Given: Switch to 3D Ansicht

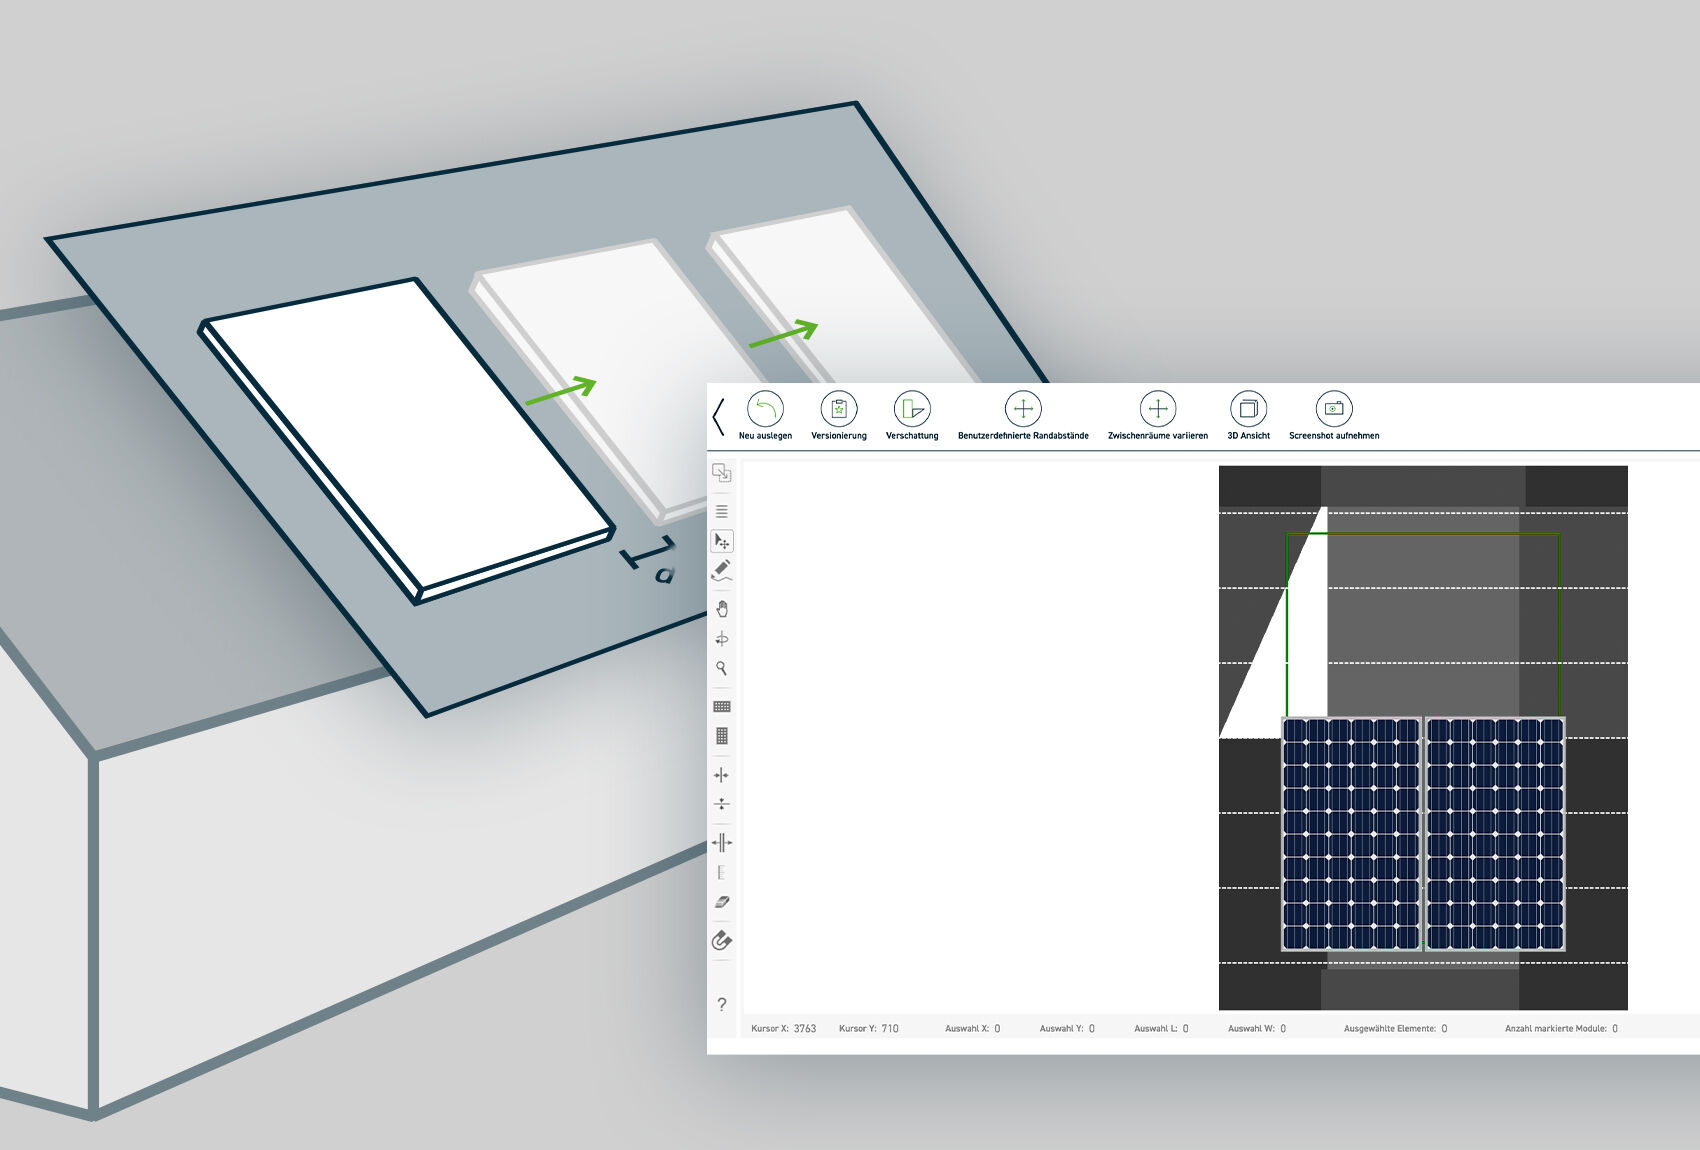Looking at the screenshot, I should point(1248,409).
